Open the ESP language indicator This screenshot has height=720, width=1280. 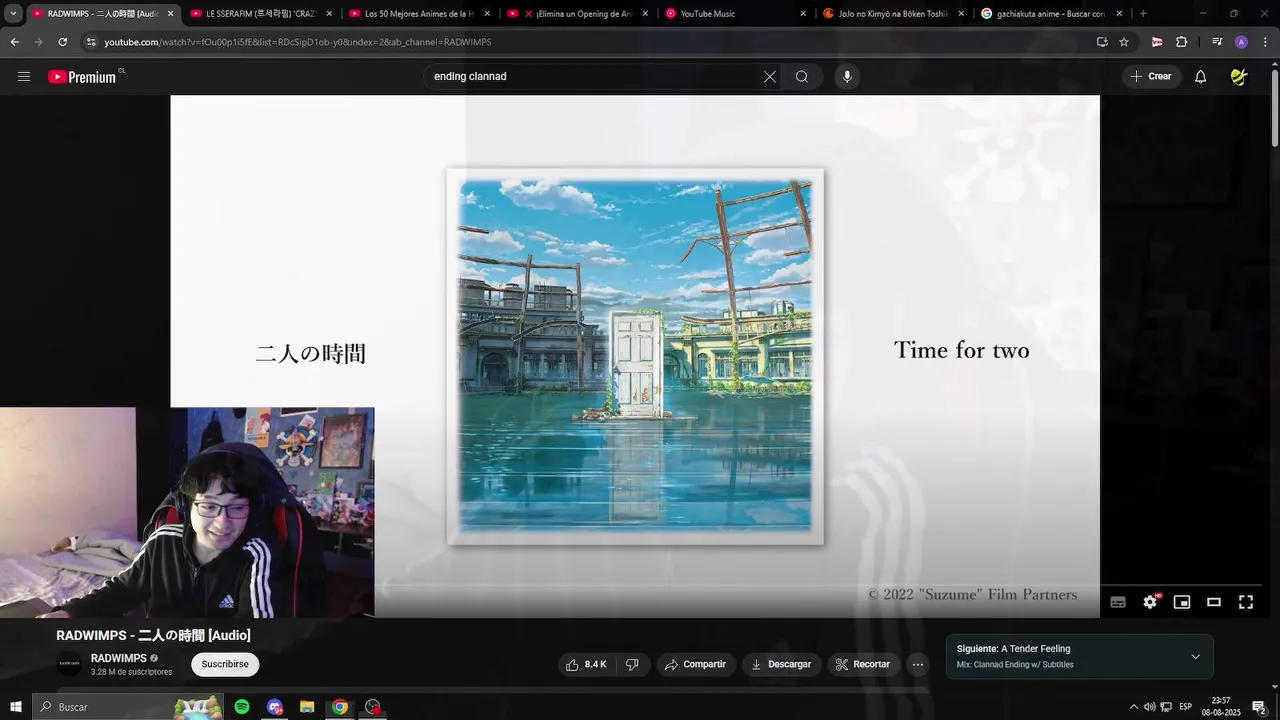click(1185, 707)
